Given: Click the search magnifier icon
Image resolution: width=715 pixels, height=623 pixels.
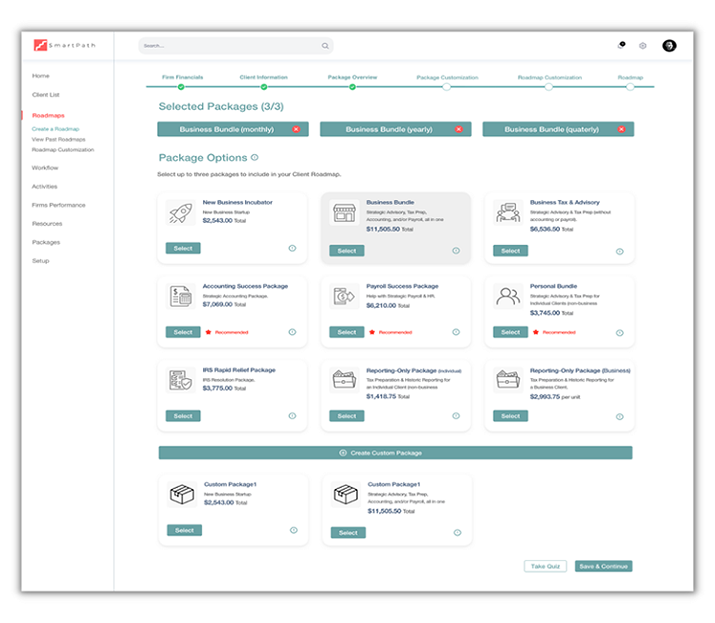Looking at the screenshot, I should [x=325, y=46].
